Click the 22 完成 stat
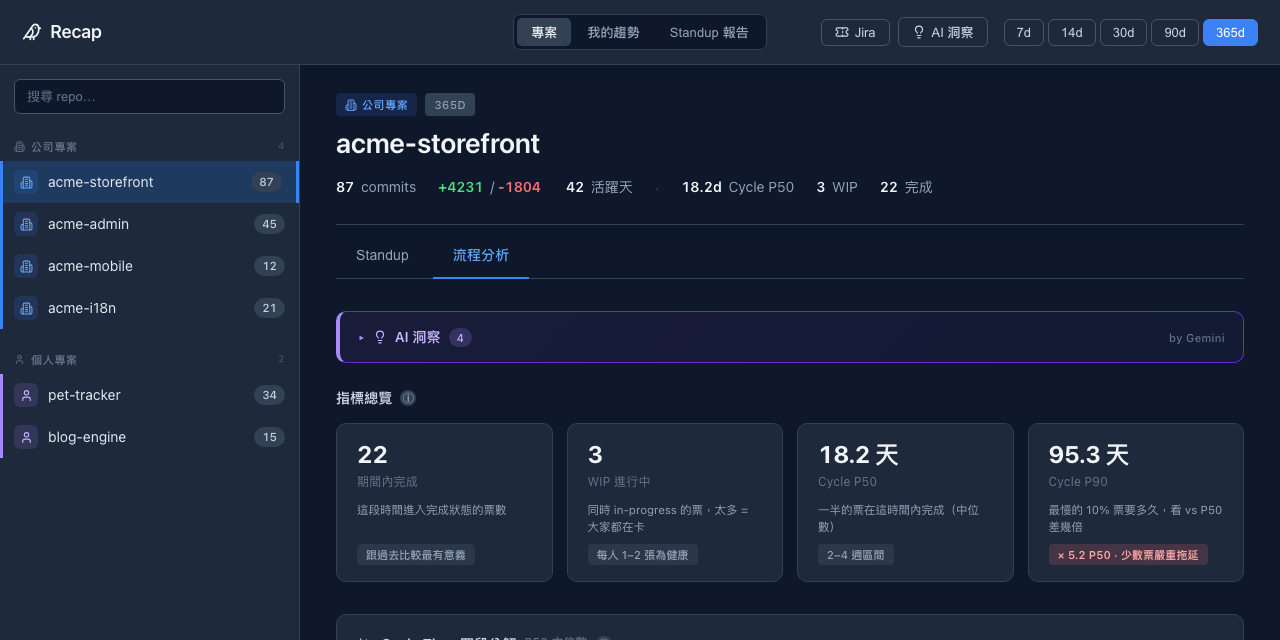The height and width of the screenshot is (640, 1280). pos(906,187)
